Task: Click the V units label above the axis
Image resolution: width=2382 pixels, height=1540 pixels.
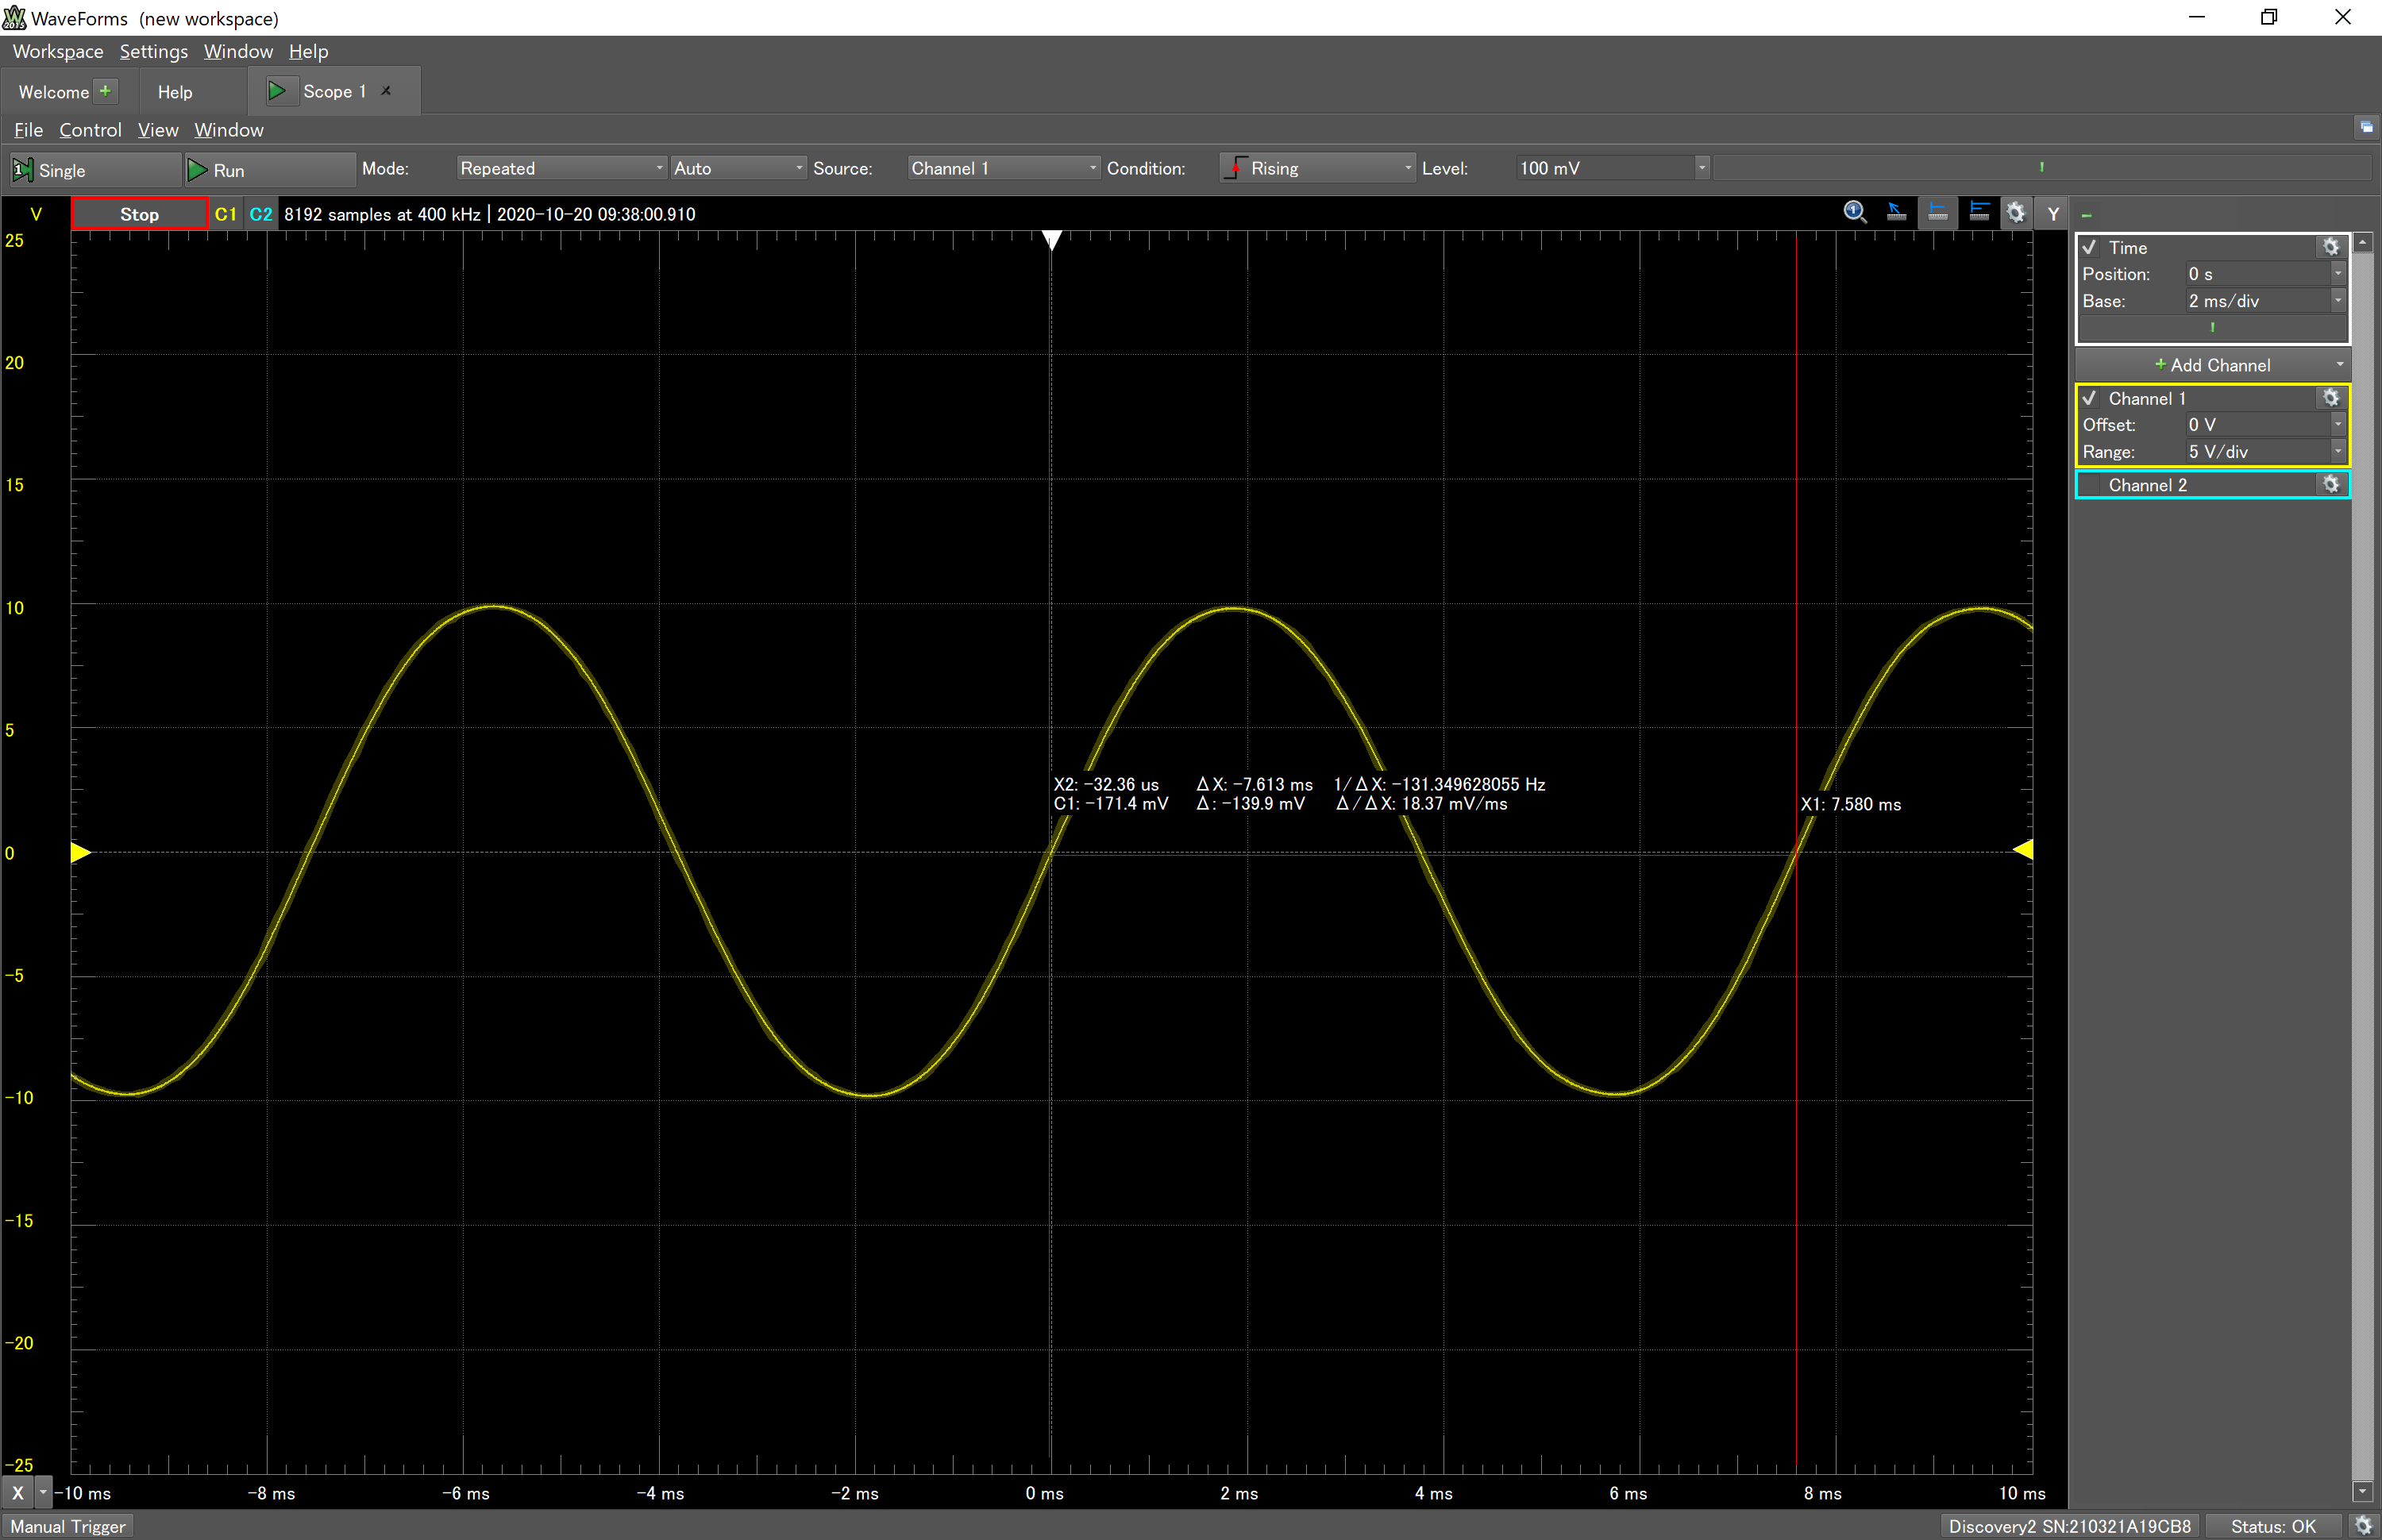Action: [x=36, y=214]
